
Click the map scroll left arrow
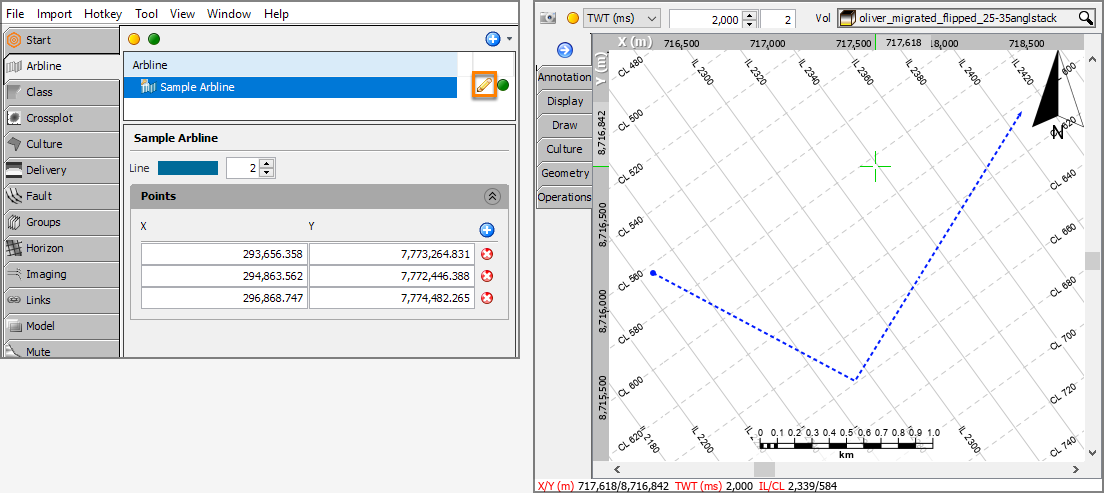click(617, 469)
